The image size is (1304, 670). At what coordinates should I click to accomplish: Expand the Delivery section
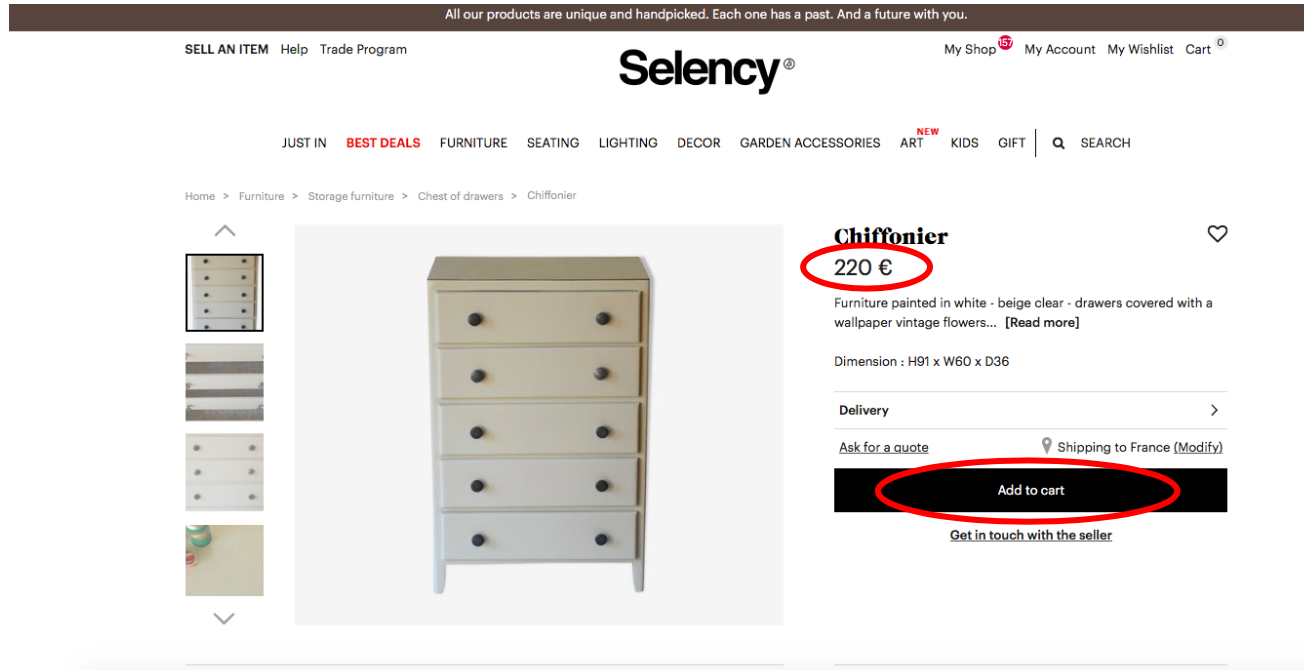(x=1030, y=410)
